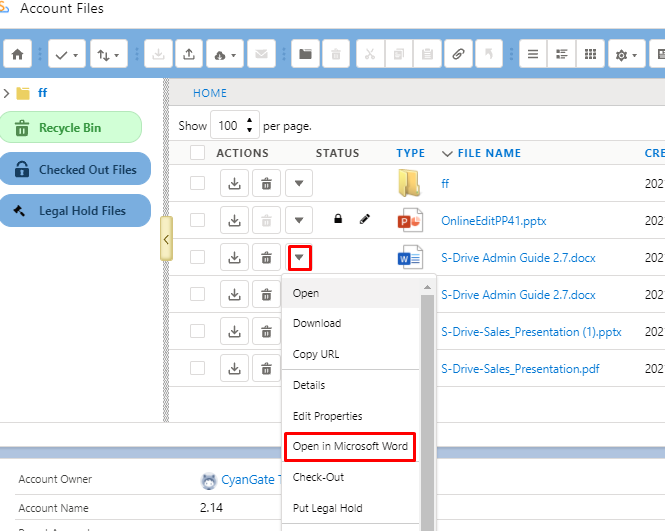The image size is (665, 531).
Task: Choose Open in Microsoft Word
Action: click(350, 446)
